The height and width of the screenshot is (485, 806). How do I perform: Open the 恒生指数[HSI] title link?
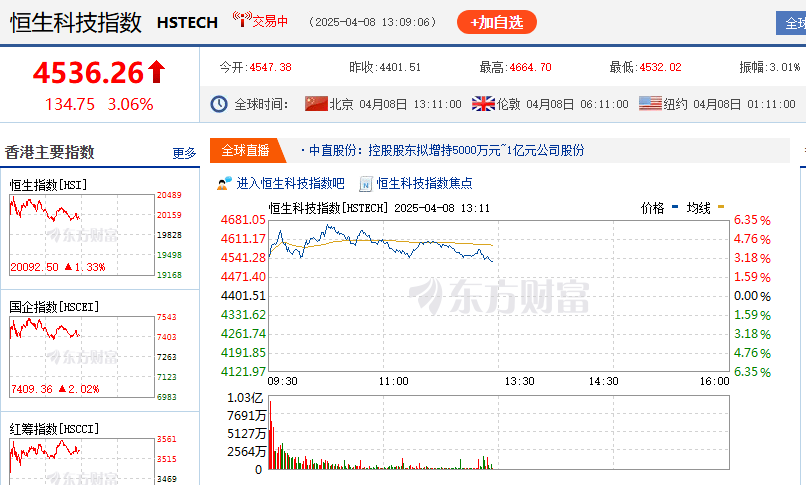point(48,184)
